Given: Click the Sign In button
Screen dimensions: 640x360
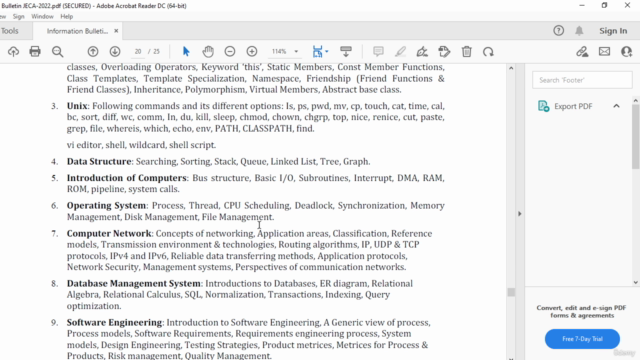Looking at the screenshot, I should point(613,31).
